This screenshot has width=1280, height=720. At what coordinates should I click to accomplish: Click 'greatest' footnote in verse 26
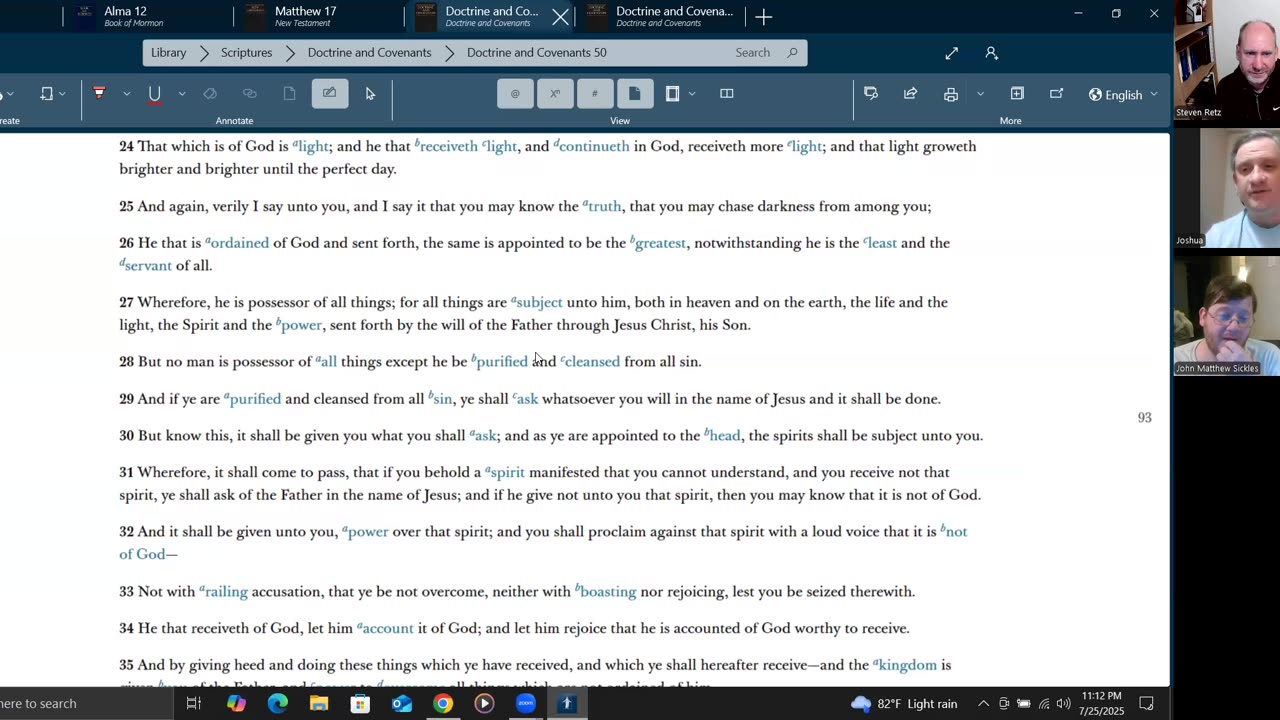click(x=658, y=243)
